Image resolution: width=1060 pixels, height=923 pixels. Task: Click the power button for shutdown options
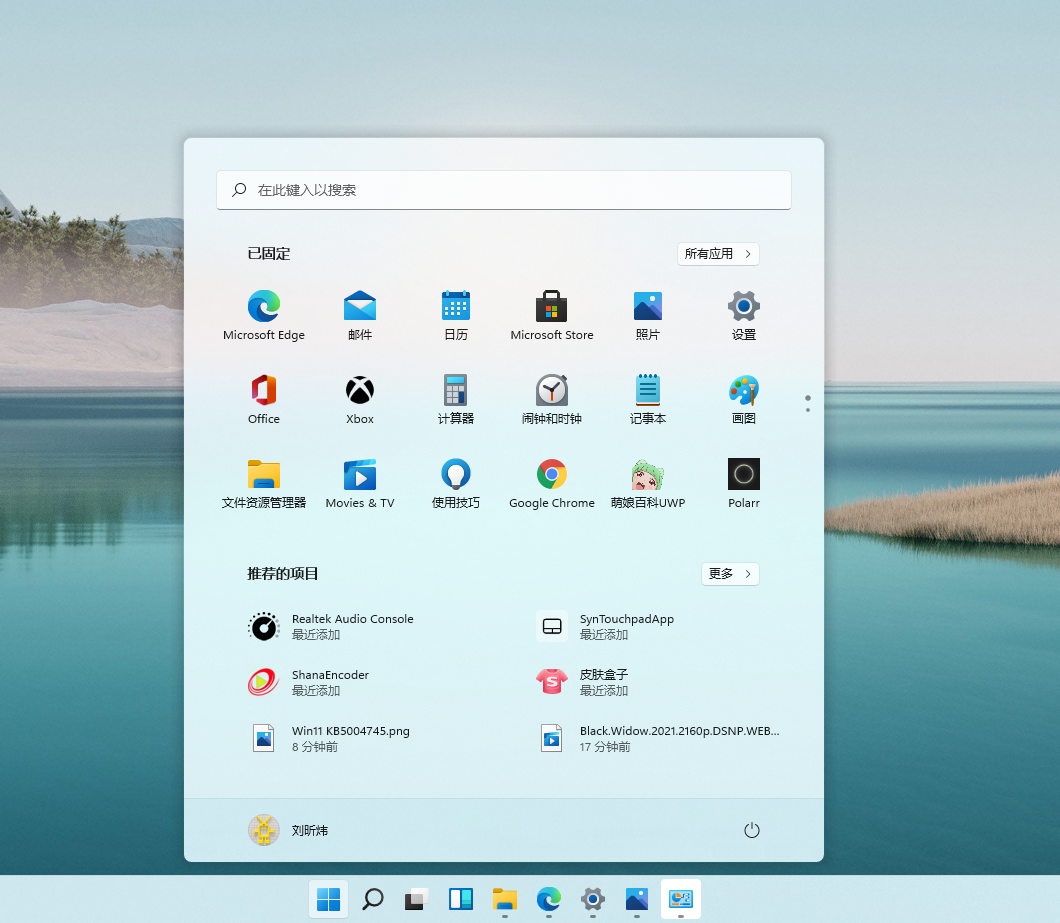pos(751,830)
